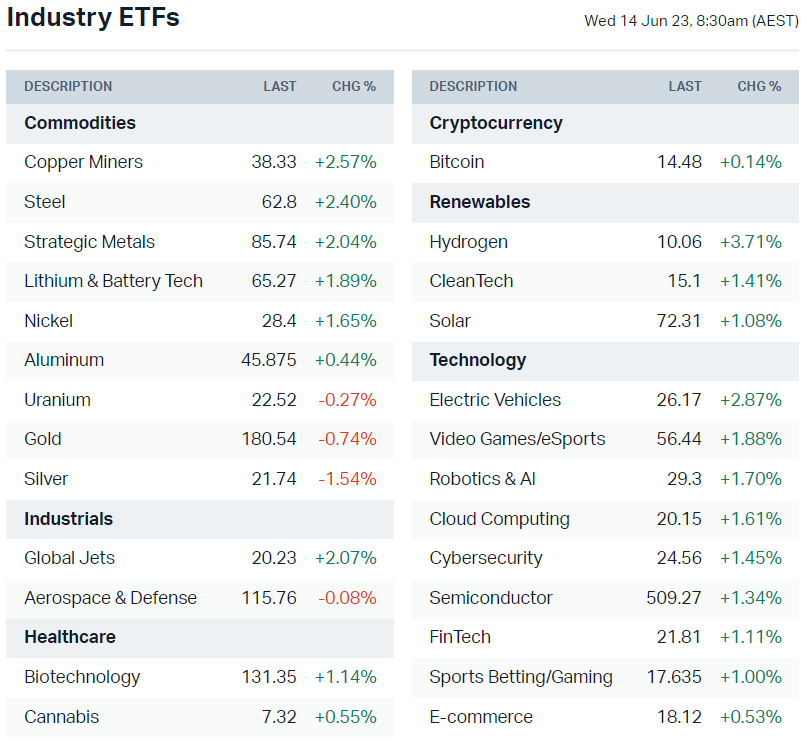Open the Uranium ETF listing
This screenshot has height=741, width=807.
click(57, 400)
